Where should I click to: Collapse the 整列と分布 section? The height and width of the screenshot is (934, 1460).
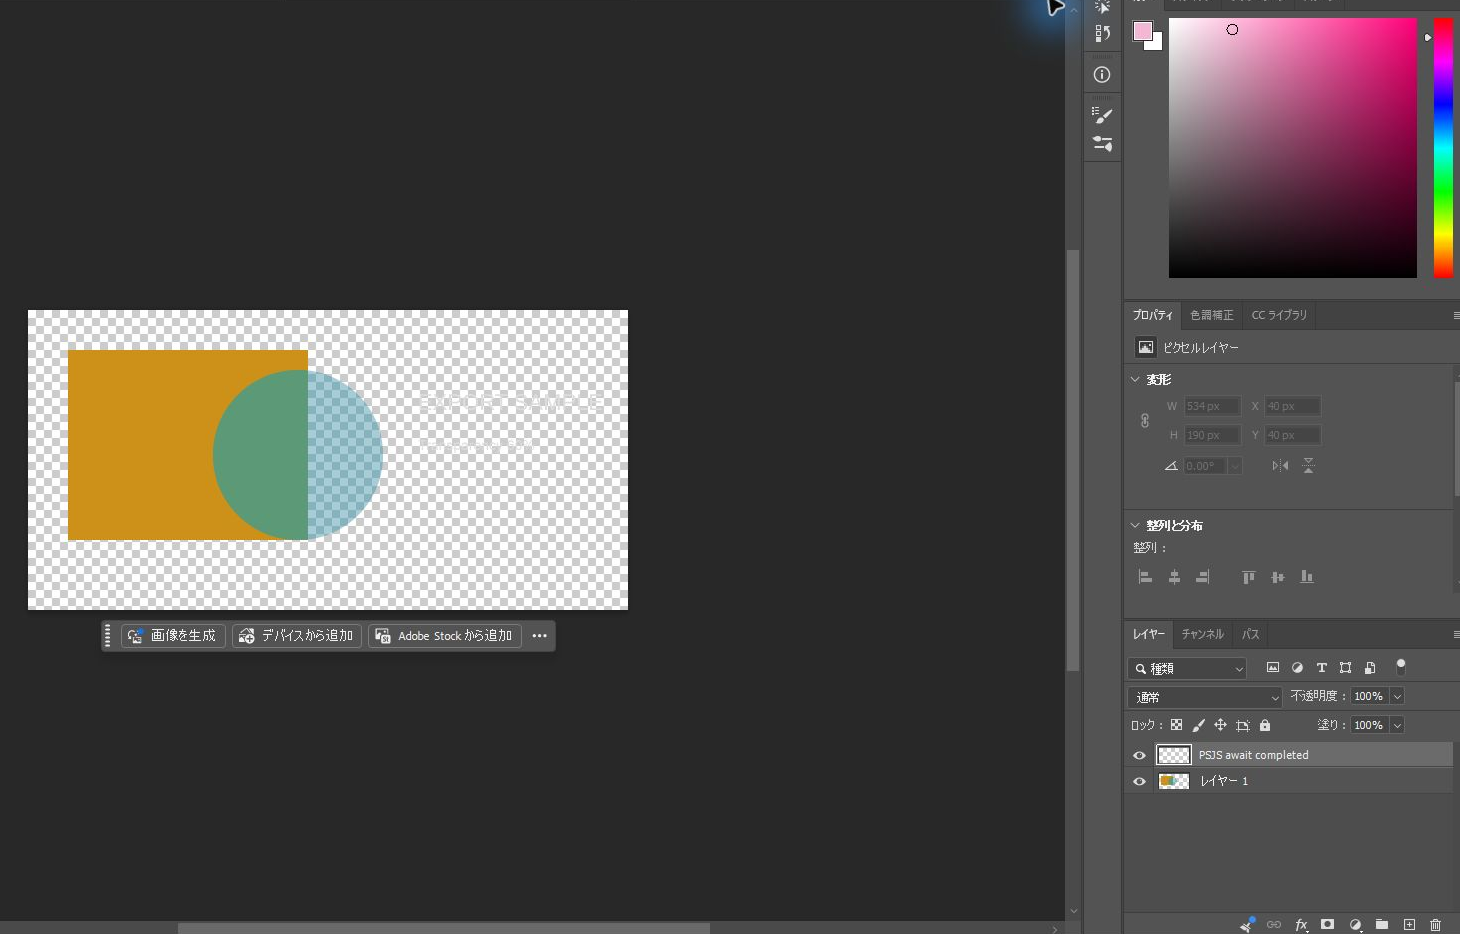pyautogui.click(x=1135, y=525)
